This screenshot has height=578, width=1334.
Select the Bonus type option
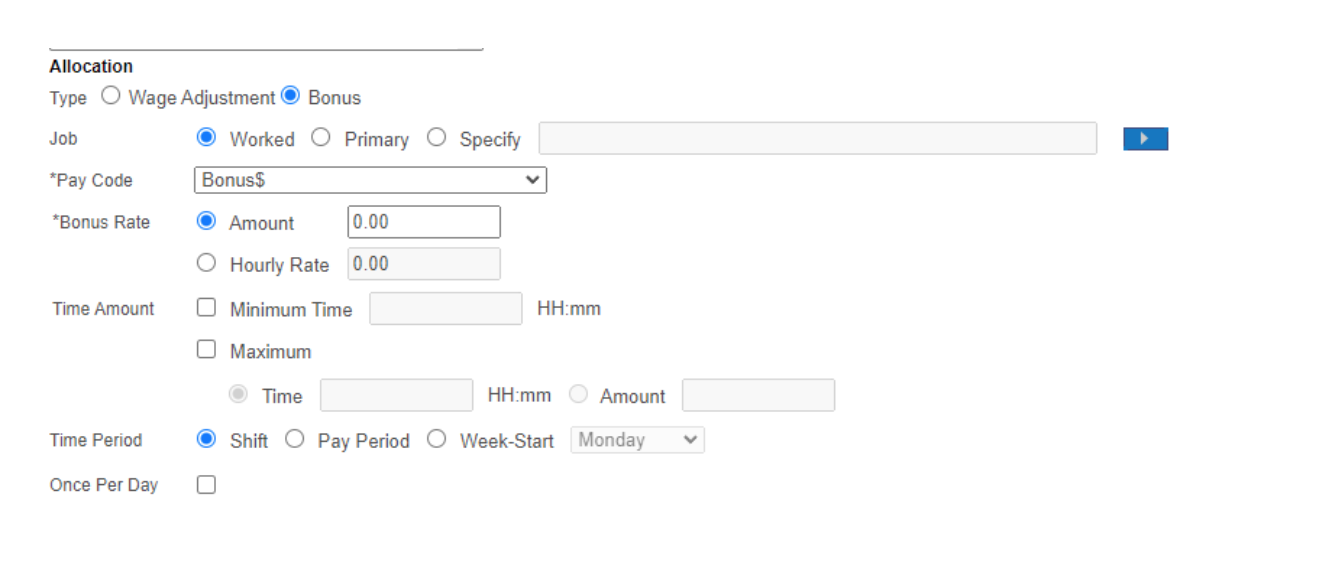pyautogui.click(x=291, y=97)
